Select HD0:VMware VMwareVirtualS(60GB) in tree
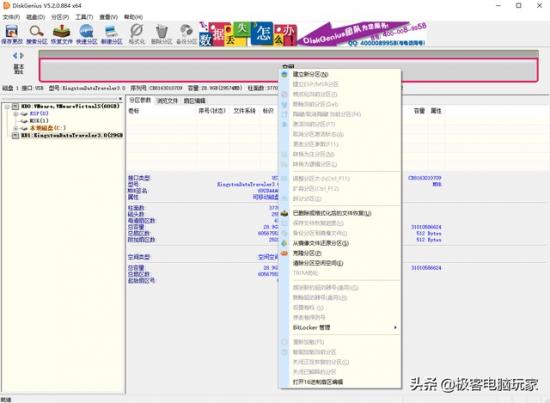 tap(70, 106)
